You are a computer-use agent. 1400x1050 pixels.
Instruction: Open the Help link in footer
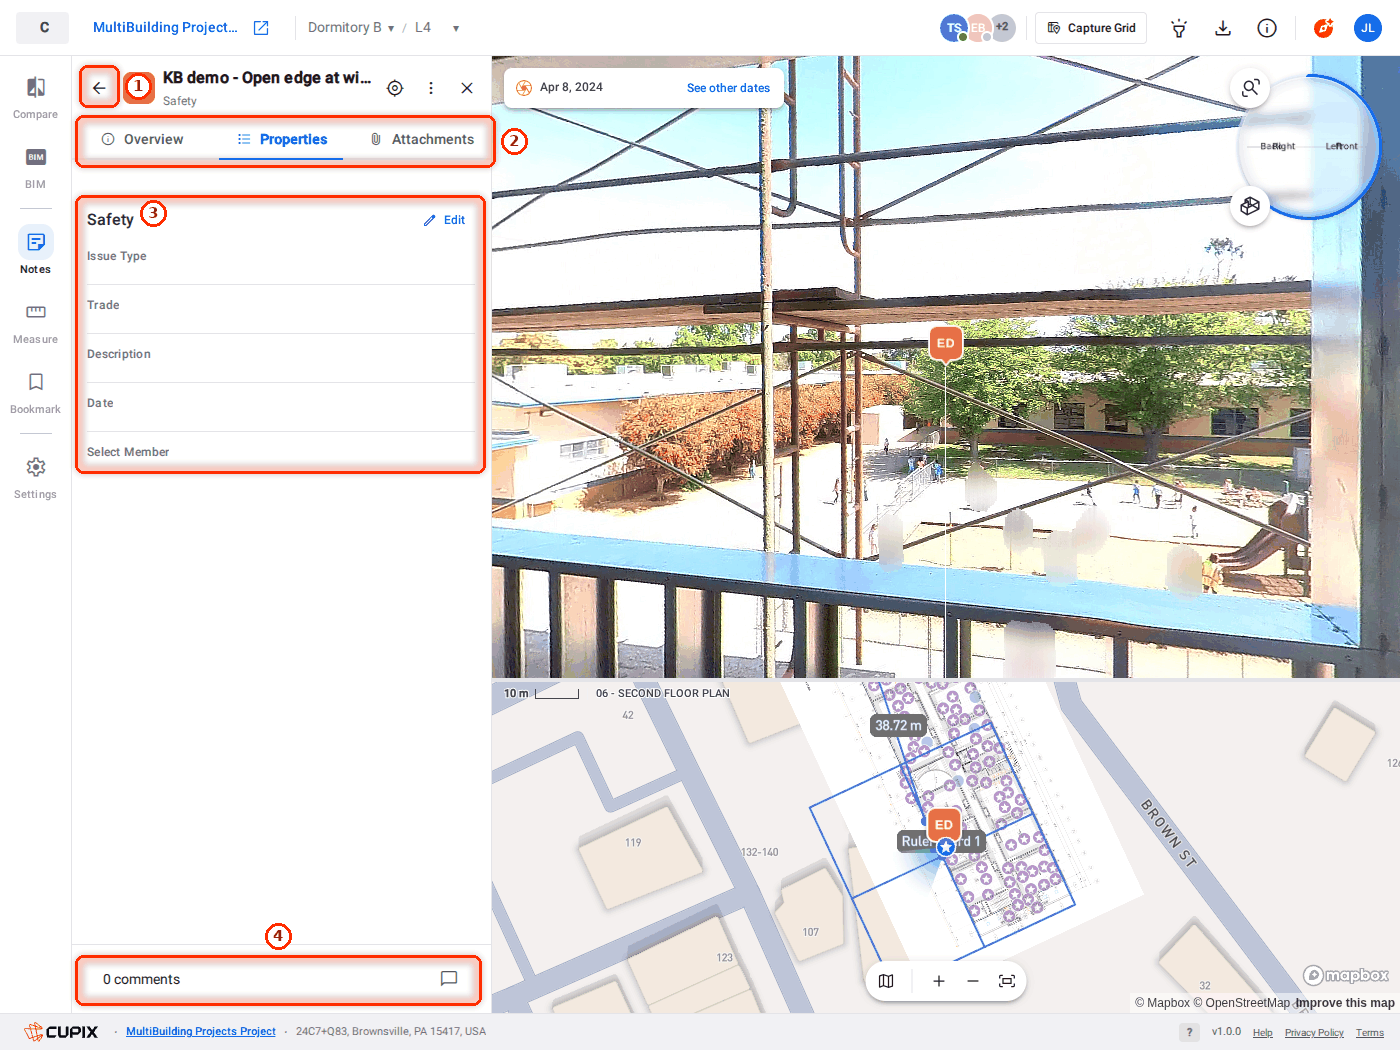click(x=1263, y=1033)
